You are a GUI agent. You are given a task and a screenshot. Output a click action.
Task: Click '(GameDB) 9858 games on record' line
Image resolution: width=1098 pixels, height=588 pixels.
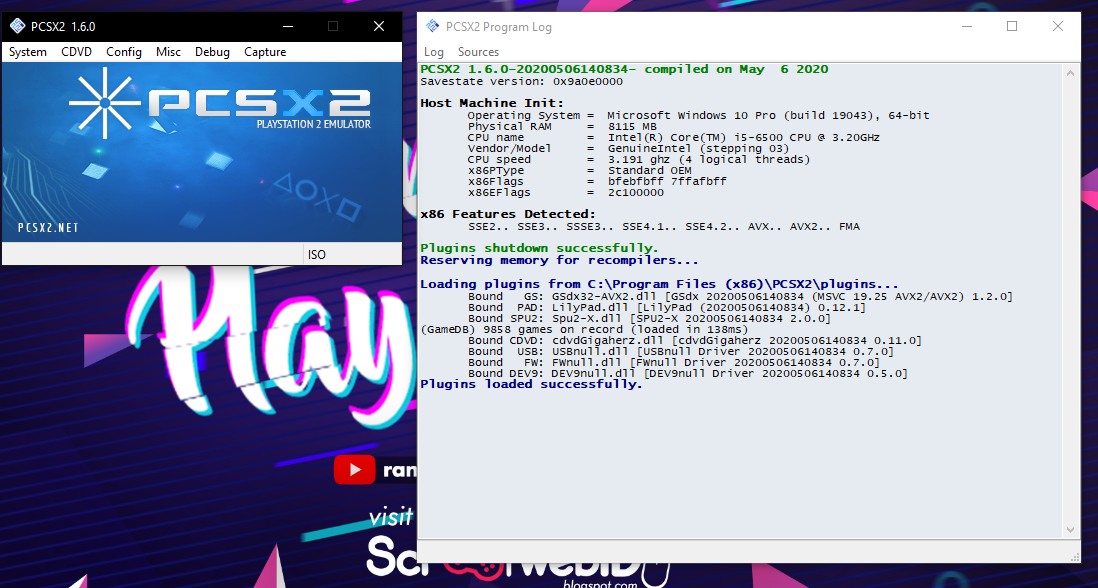(585, 329)
